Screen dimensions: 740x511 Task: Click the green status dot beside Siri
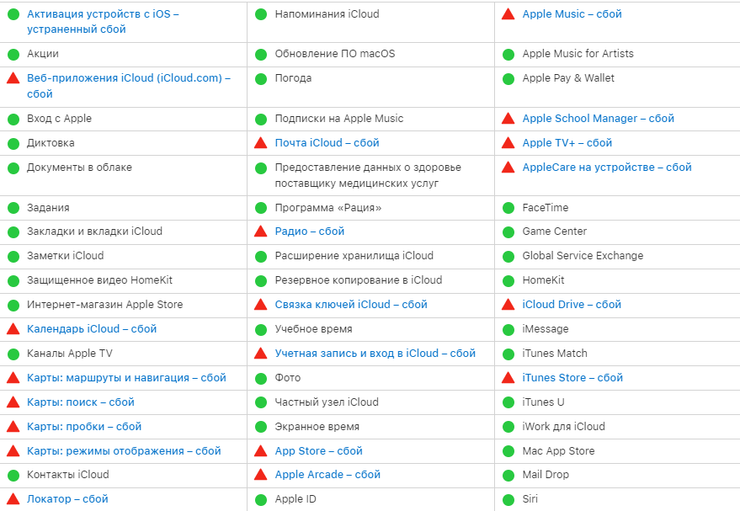[x=508, y=499]
